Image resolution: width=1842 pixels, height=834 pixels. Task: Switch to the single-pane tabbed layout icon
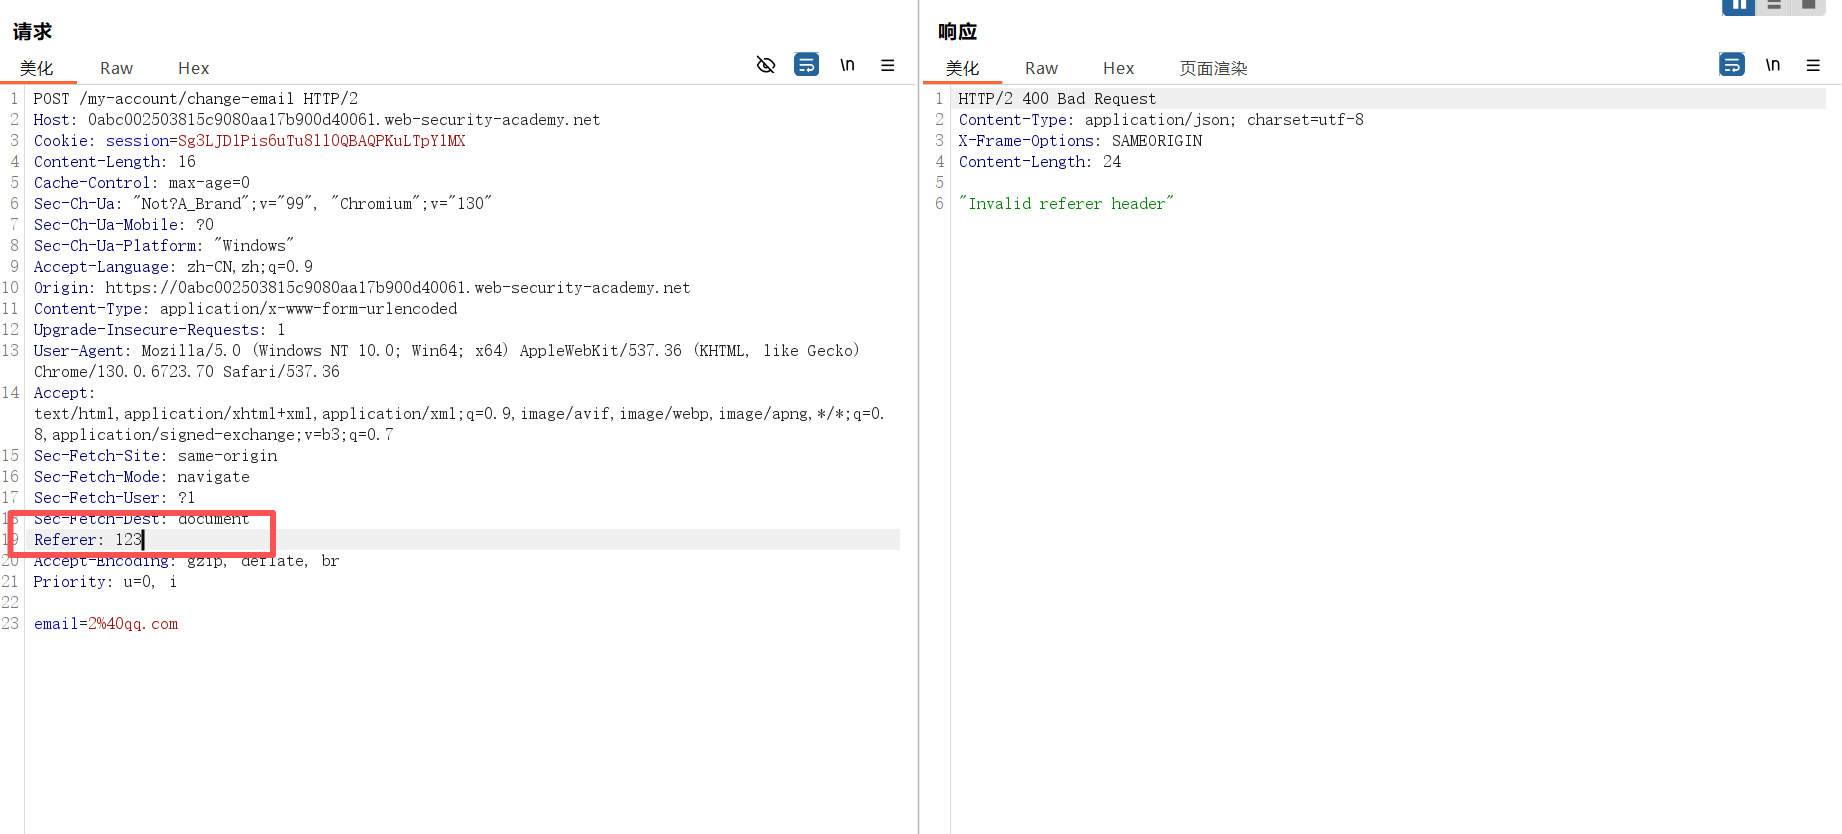click(x=1808, y=6)
